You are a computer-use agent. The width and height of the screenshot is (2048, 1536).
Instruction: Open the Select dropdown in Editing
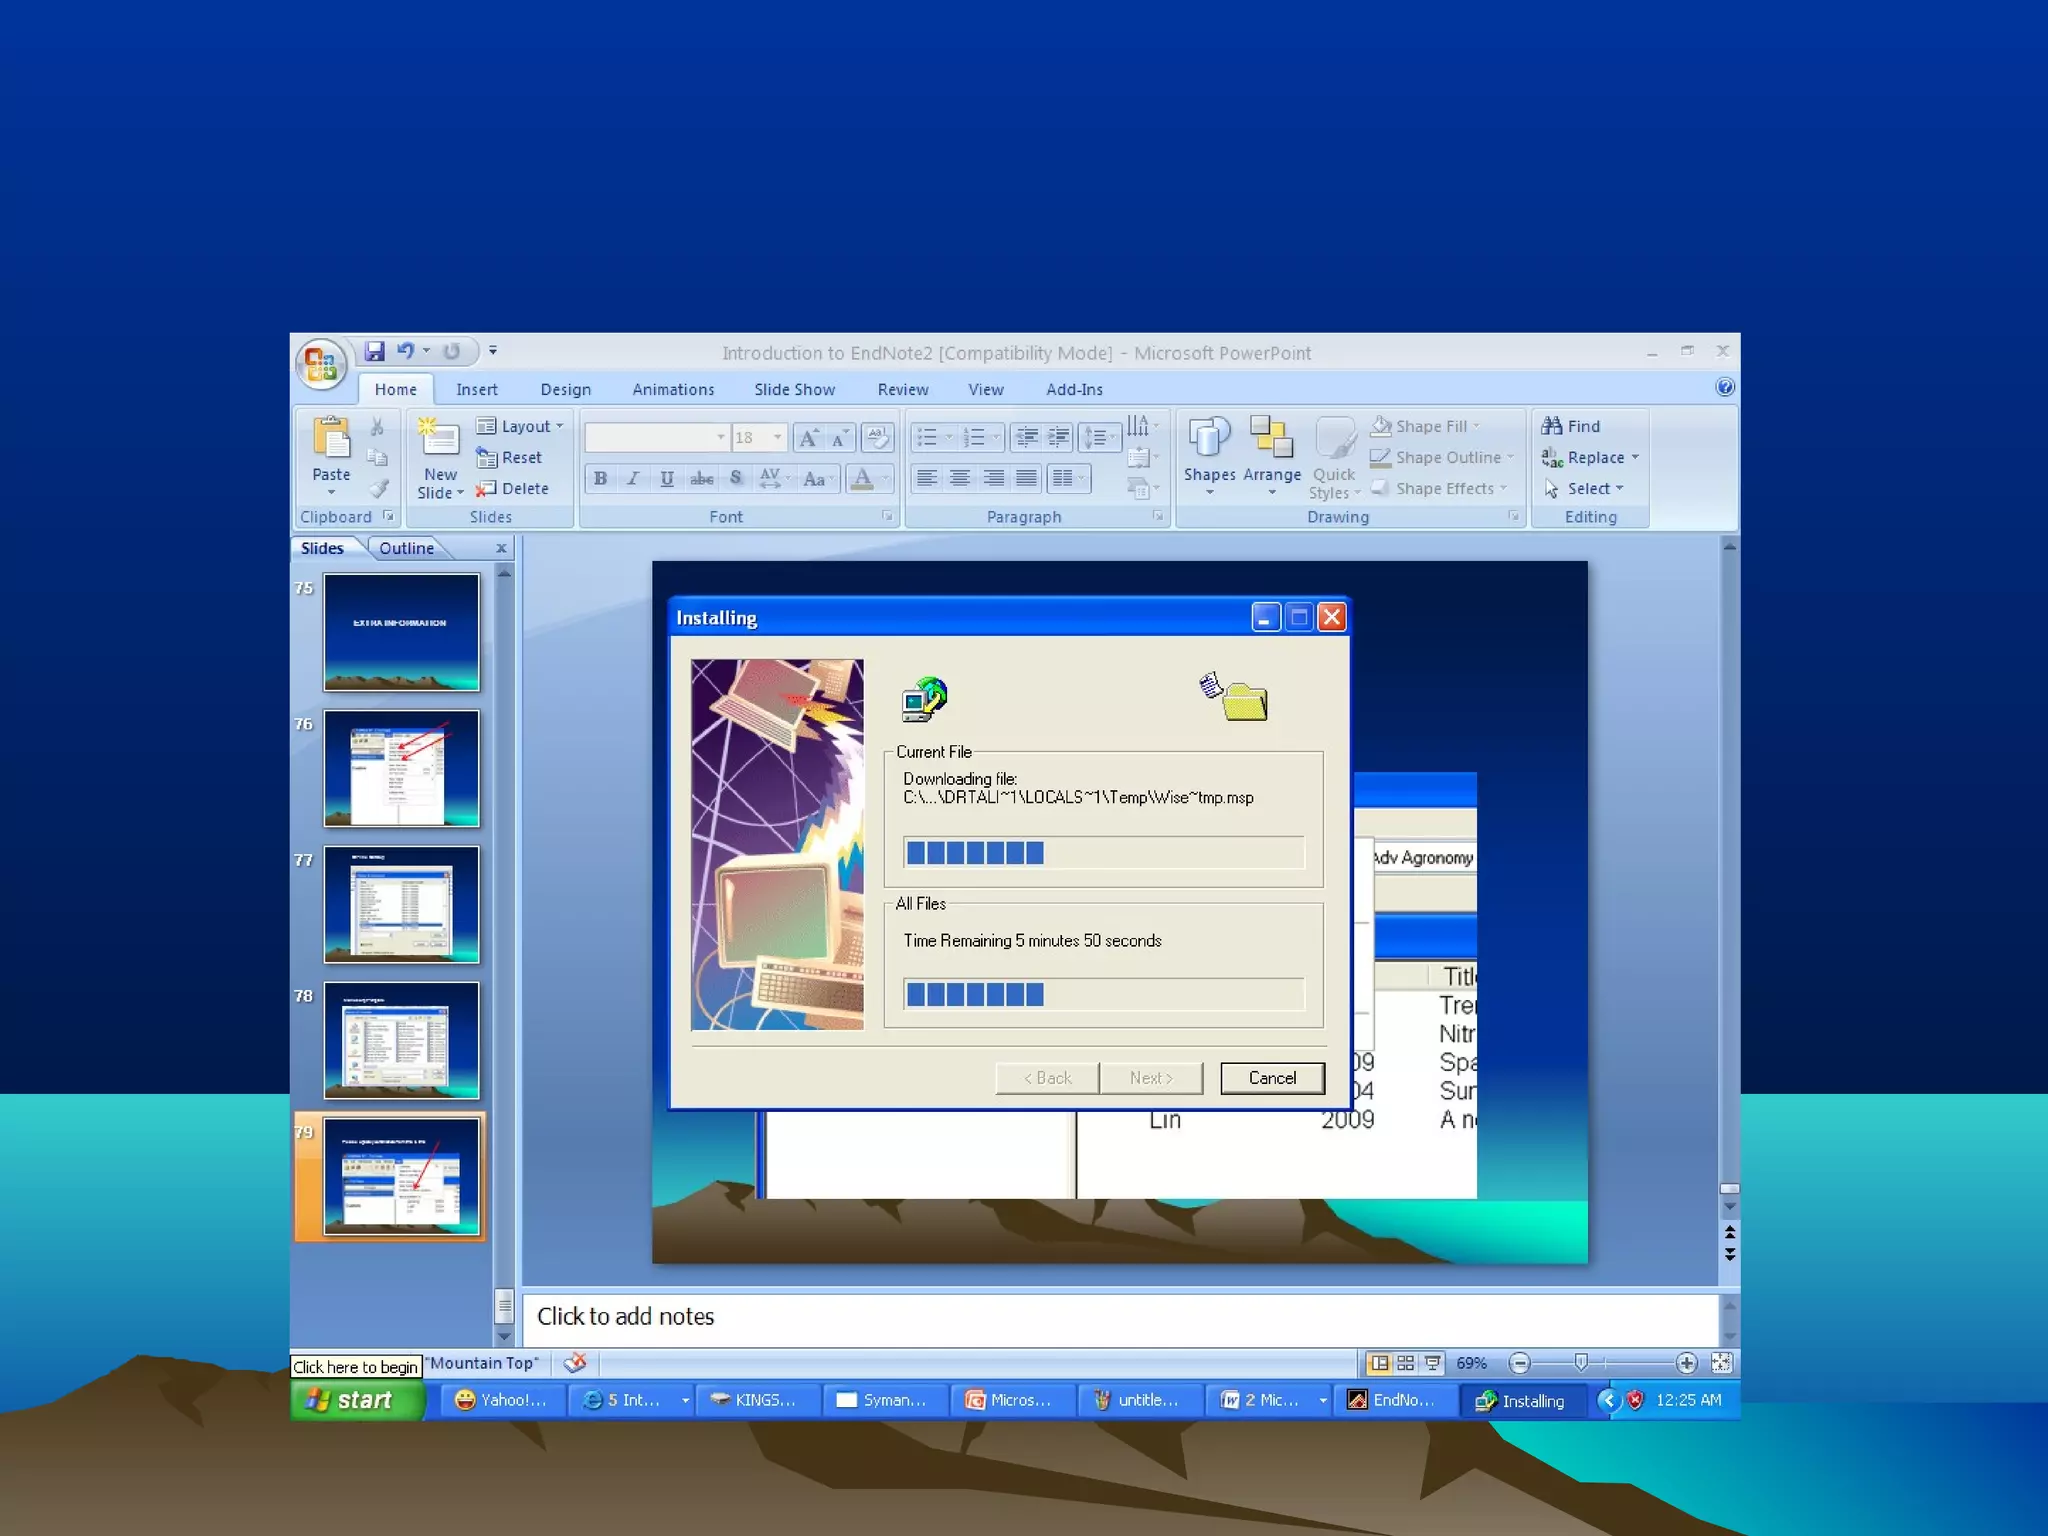[x=1594, y=488]
